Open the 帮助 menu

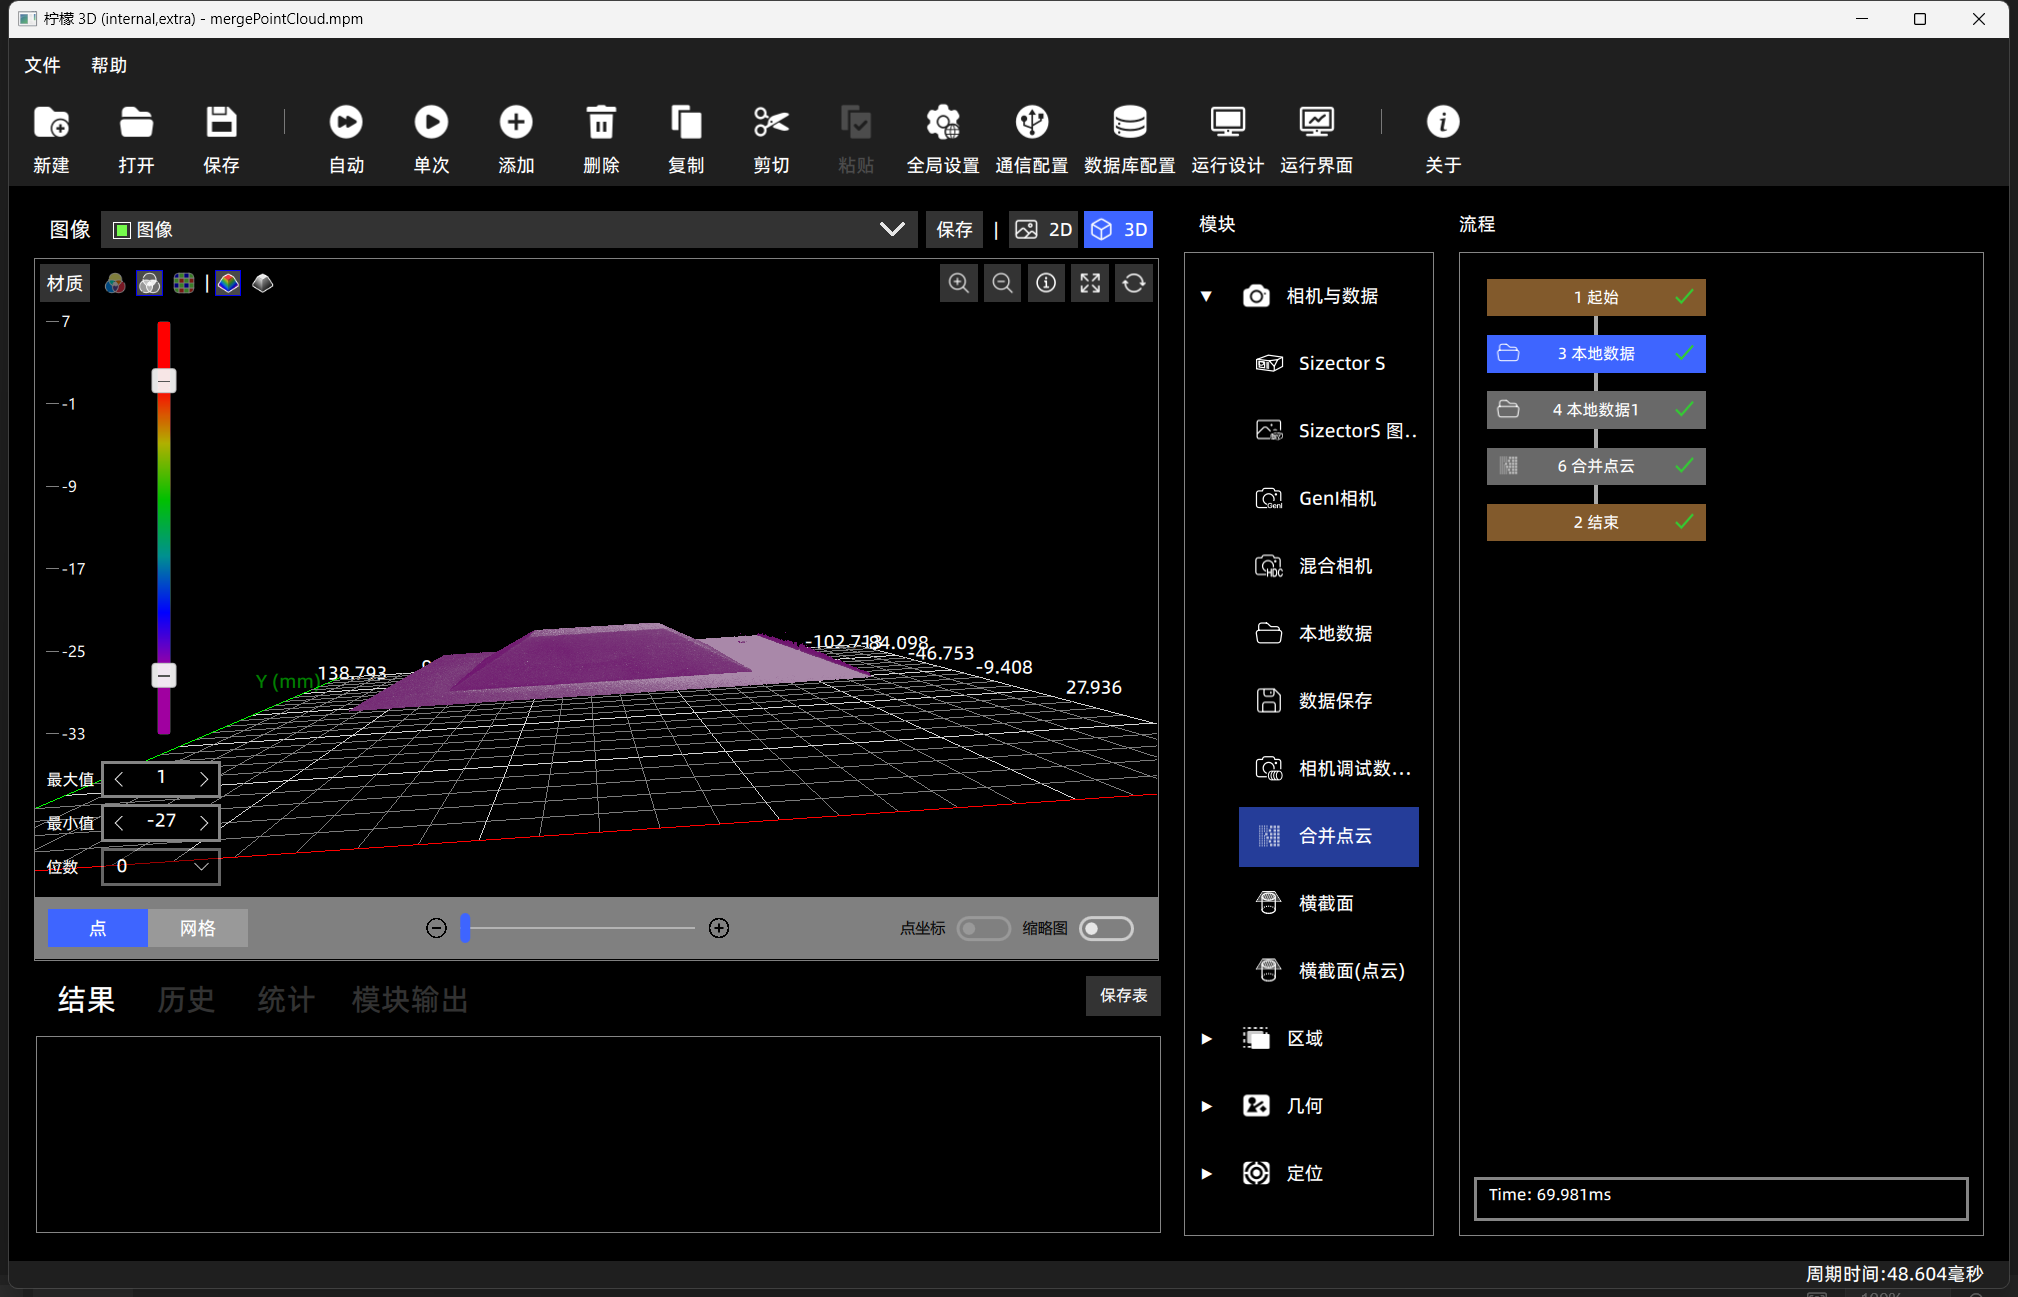(109, 66)
